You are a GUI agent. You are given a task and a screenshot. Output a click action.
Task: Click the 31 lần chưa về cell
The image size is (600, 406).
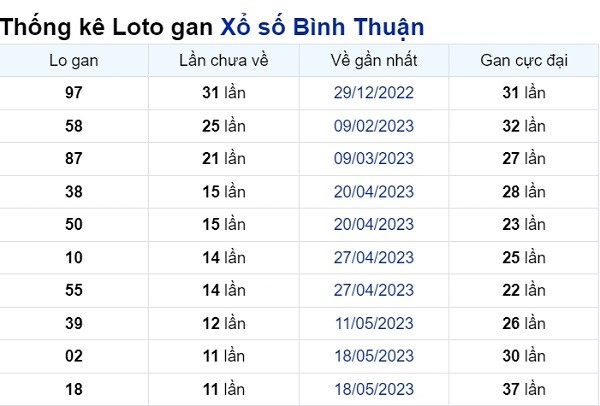click(x=224, y=93)
